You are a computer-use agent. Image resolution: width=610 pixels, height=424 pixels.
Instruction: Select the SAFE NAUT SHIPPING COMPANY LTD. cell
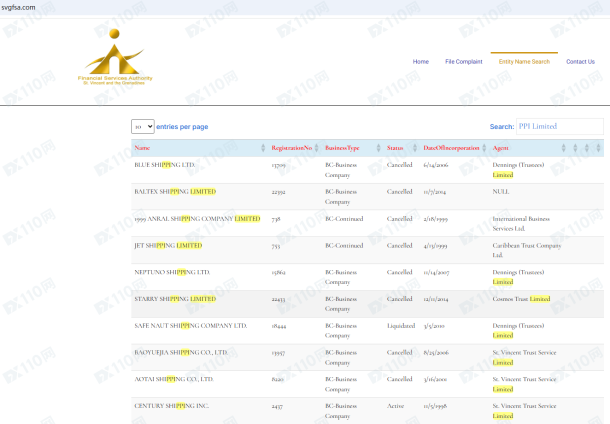coord(191,326)
